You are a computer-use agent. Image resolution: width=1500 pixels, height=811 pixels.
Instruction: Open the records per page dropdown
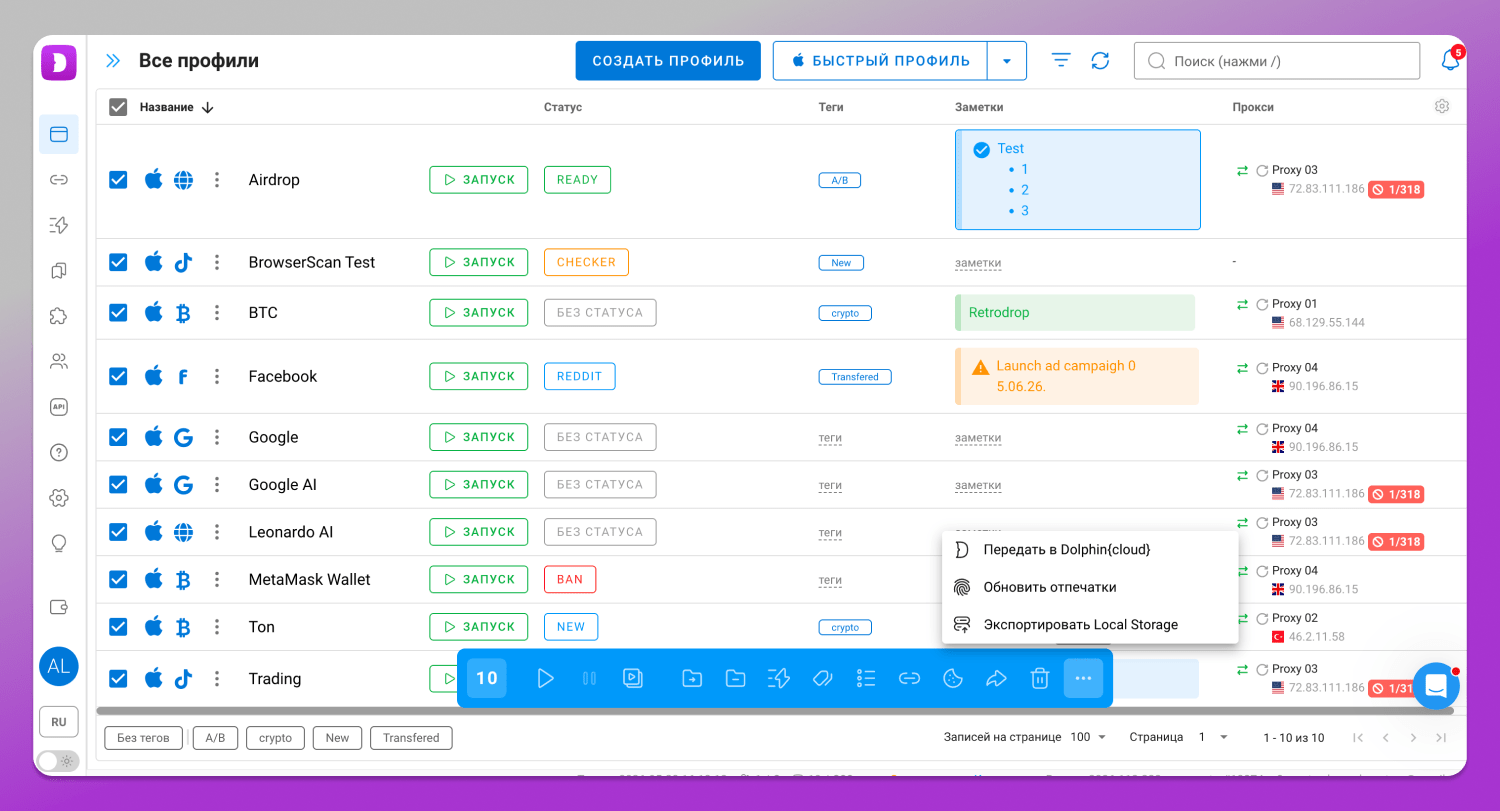click(x=1088, y=737)
